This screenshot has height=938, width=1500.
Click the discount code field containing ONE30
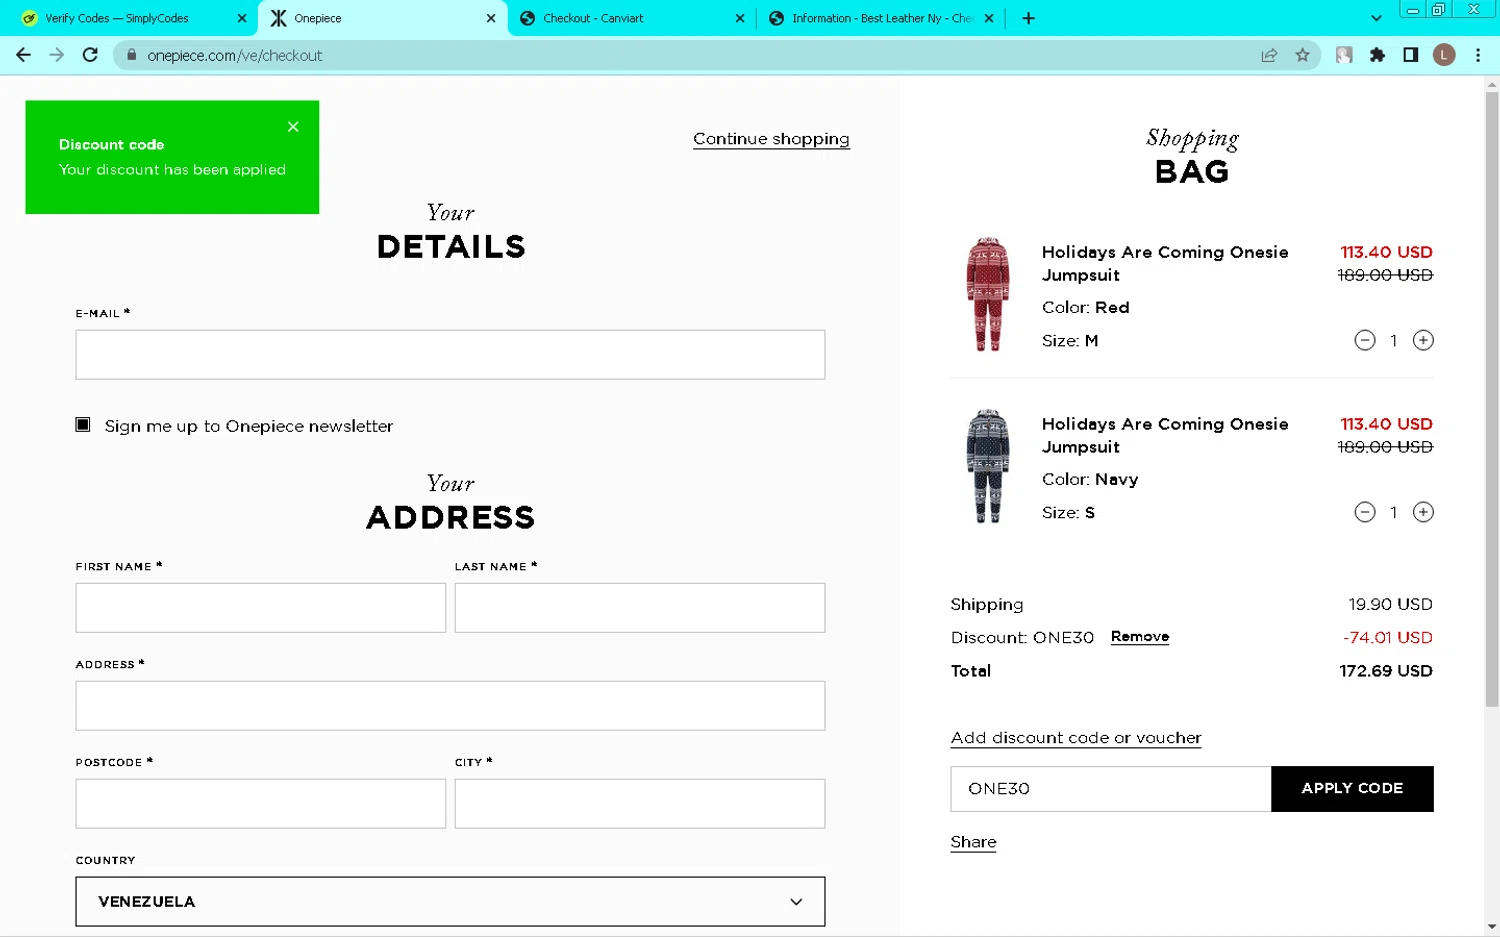pos(1111,789)
